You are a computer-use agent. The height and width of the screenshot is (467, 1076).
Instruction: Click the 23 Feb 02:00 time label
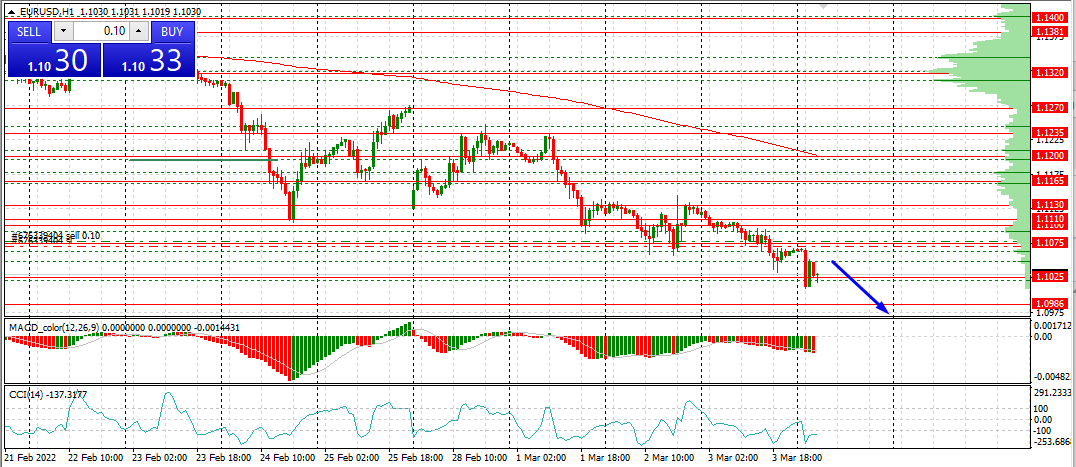click(x=159, y=457)
